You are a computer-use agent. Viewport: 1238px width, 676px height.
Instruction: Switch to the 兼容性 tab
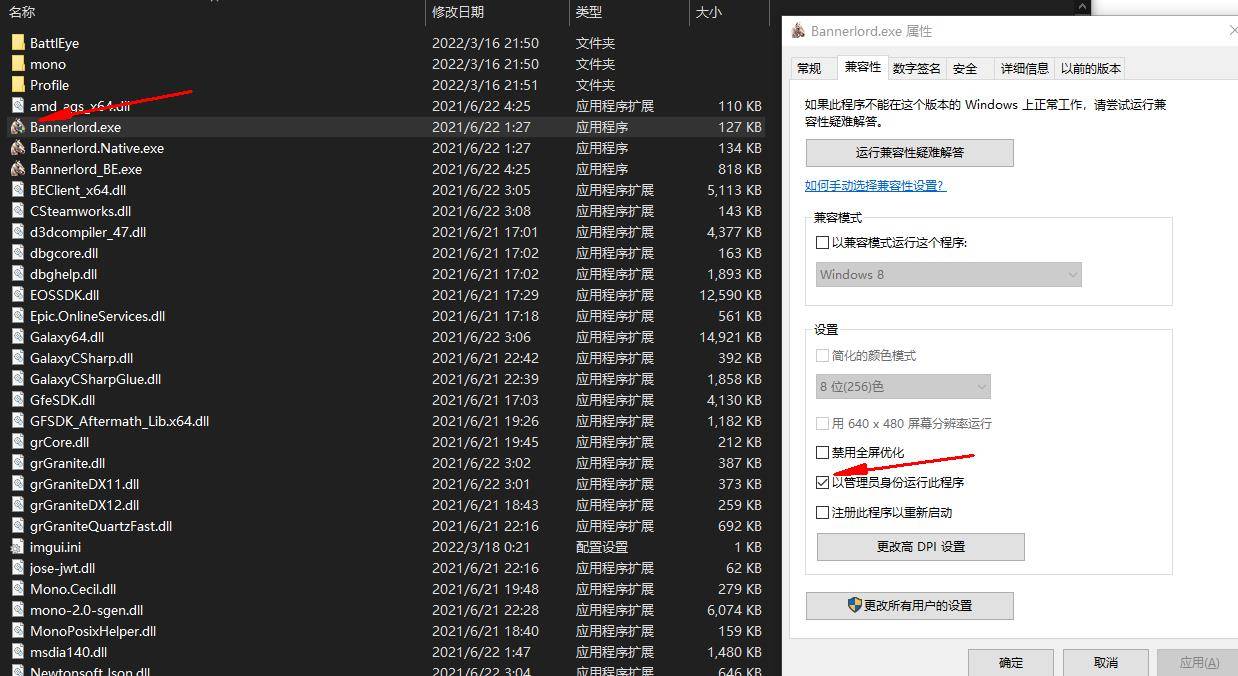pyautogui.click(x=863, y=67)
